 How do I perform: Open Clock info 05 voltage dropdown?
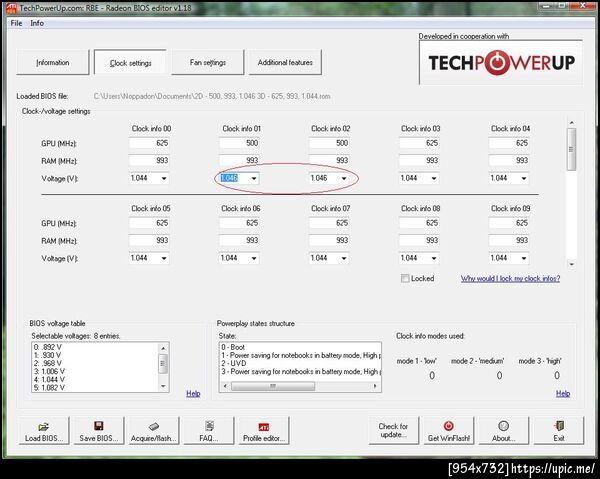(x=163, y=258)
